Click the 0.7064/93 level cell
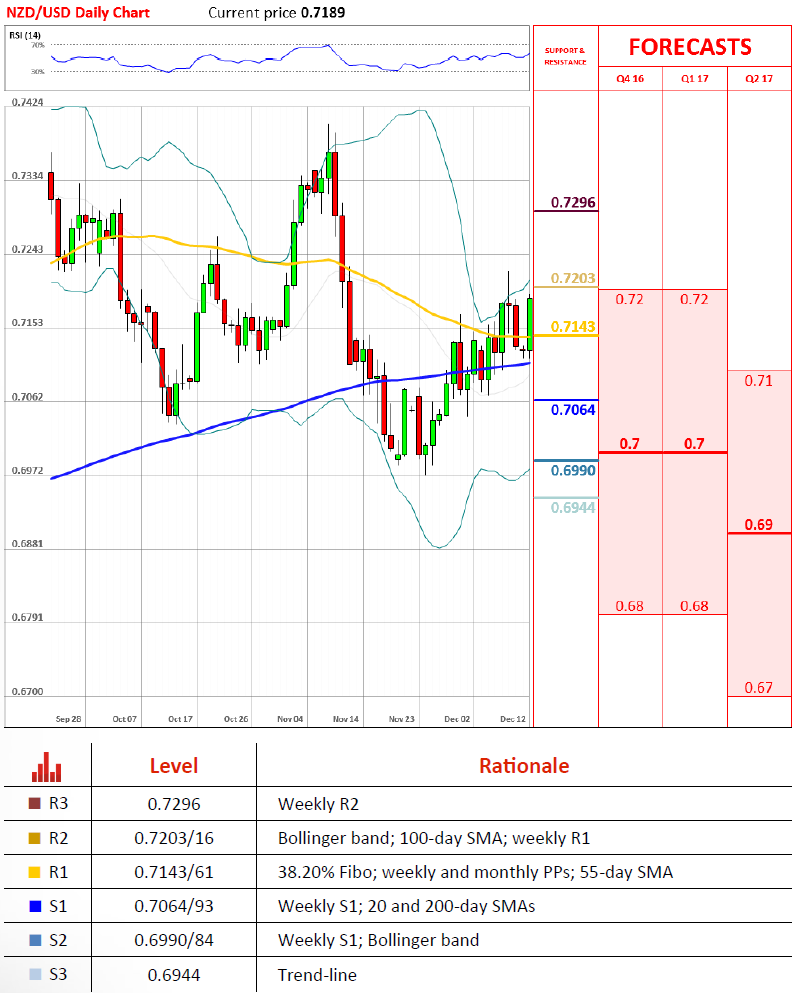The width and height of the screenshot is (797, 993). 174,907
